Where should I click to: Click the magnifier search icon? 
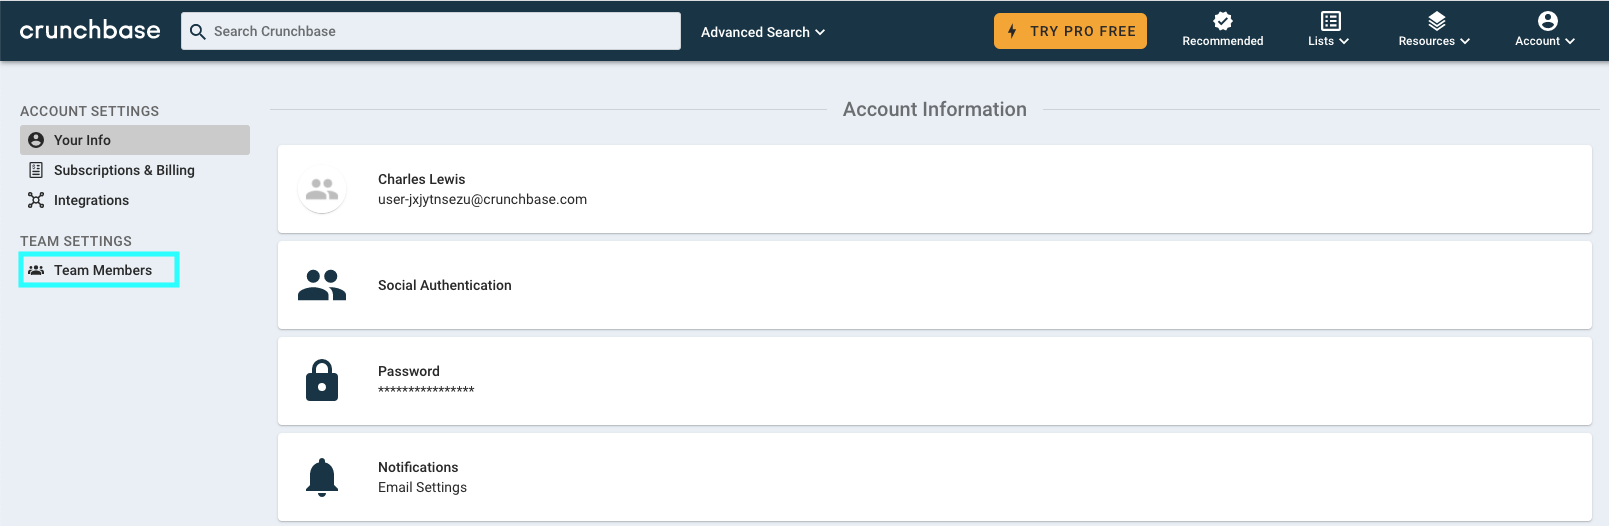coord(198,32)
